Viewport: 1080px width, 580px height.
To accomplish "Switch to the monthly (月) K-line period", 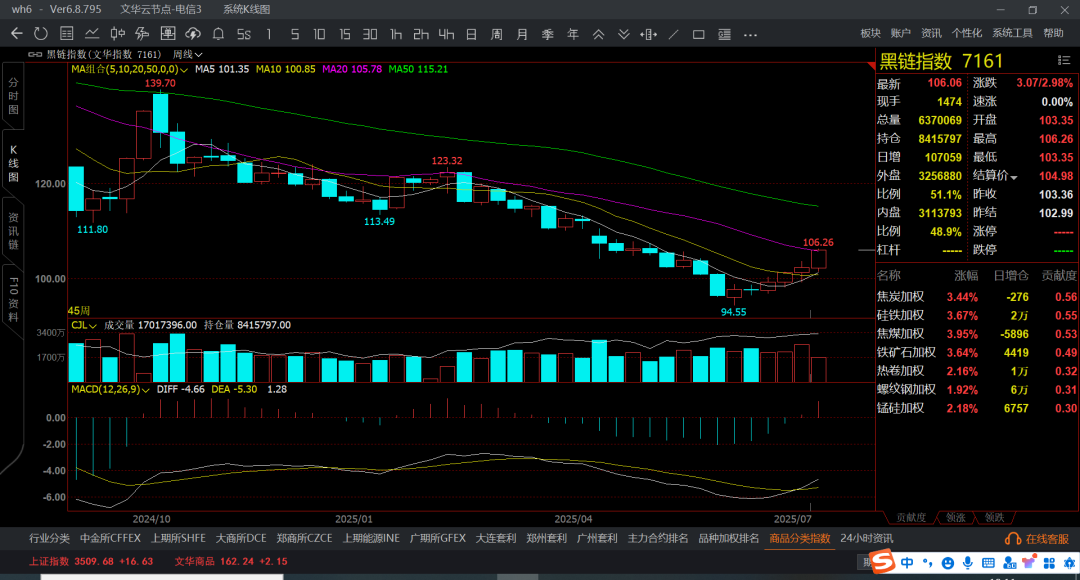I will coord(522,34).
